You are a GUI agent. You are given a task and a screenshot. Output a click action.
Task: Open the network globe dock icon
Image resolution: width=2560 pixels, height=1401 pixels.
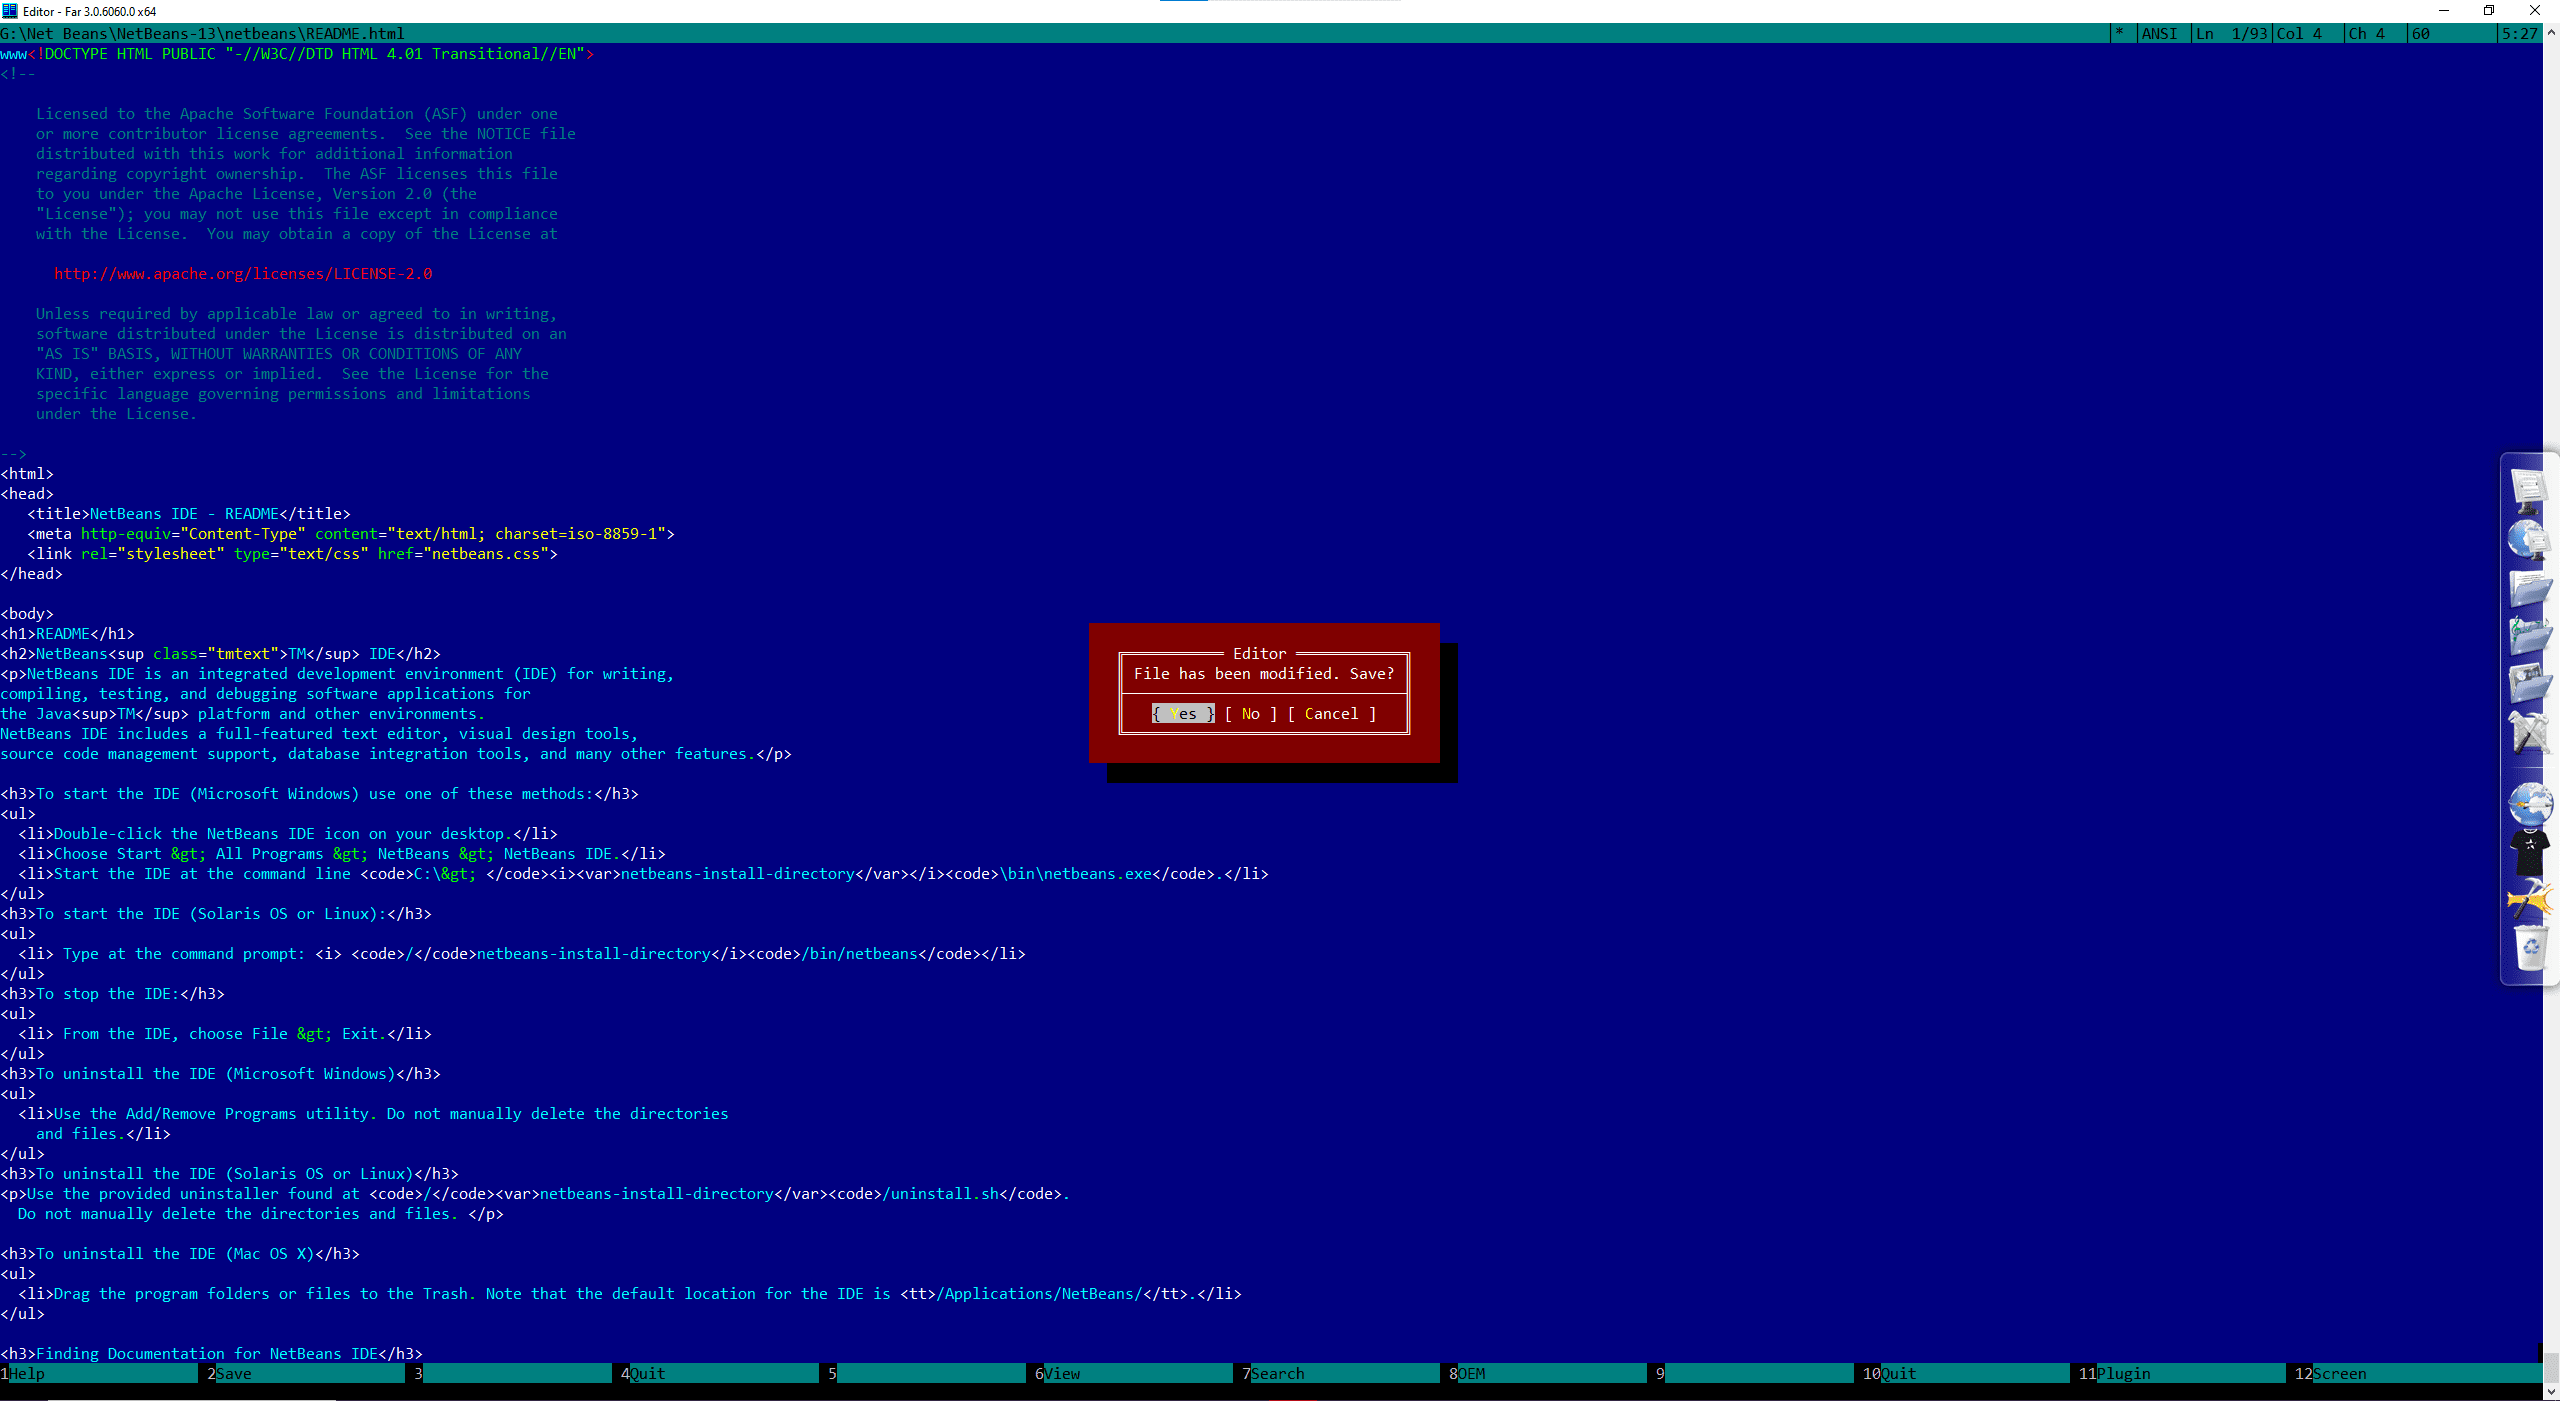(2529, 541)
